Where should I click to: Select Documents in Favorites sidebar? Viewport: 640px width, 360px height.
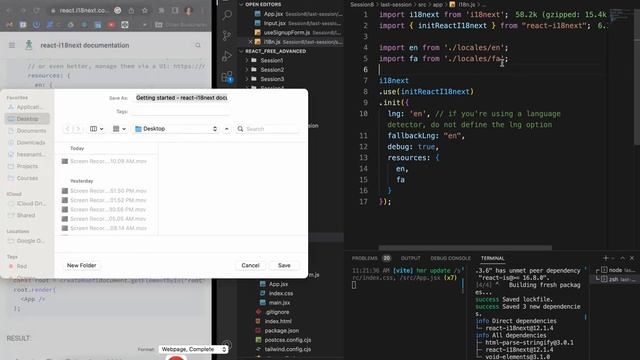27,131
